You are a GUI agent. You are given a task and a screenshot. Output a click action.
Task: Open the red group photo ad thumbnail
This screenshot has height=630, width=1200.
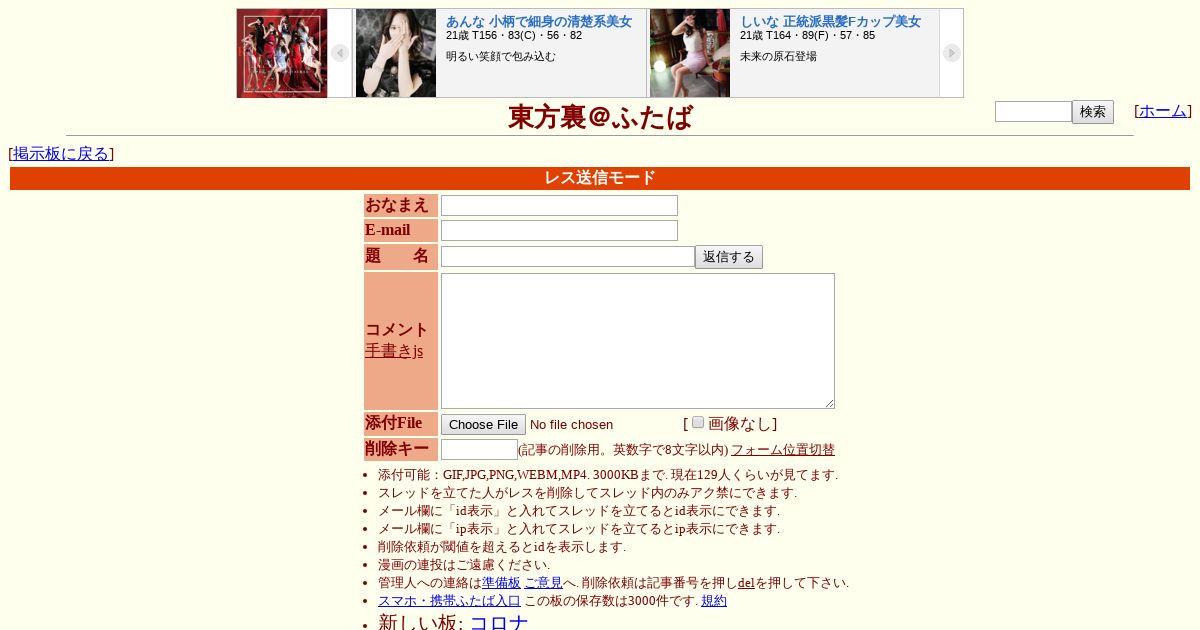282,53
